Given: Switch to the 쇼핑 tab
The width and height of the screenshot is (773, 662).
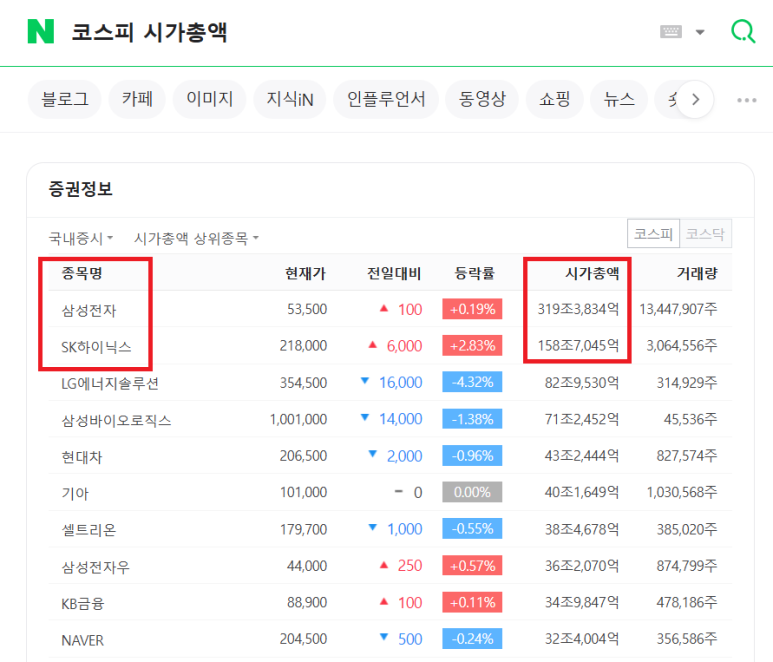Looking at the screenshot, I should (x=555, y=100).
